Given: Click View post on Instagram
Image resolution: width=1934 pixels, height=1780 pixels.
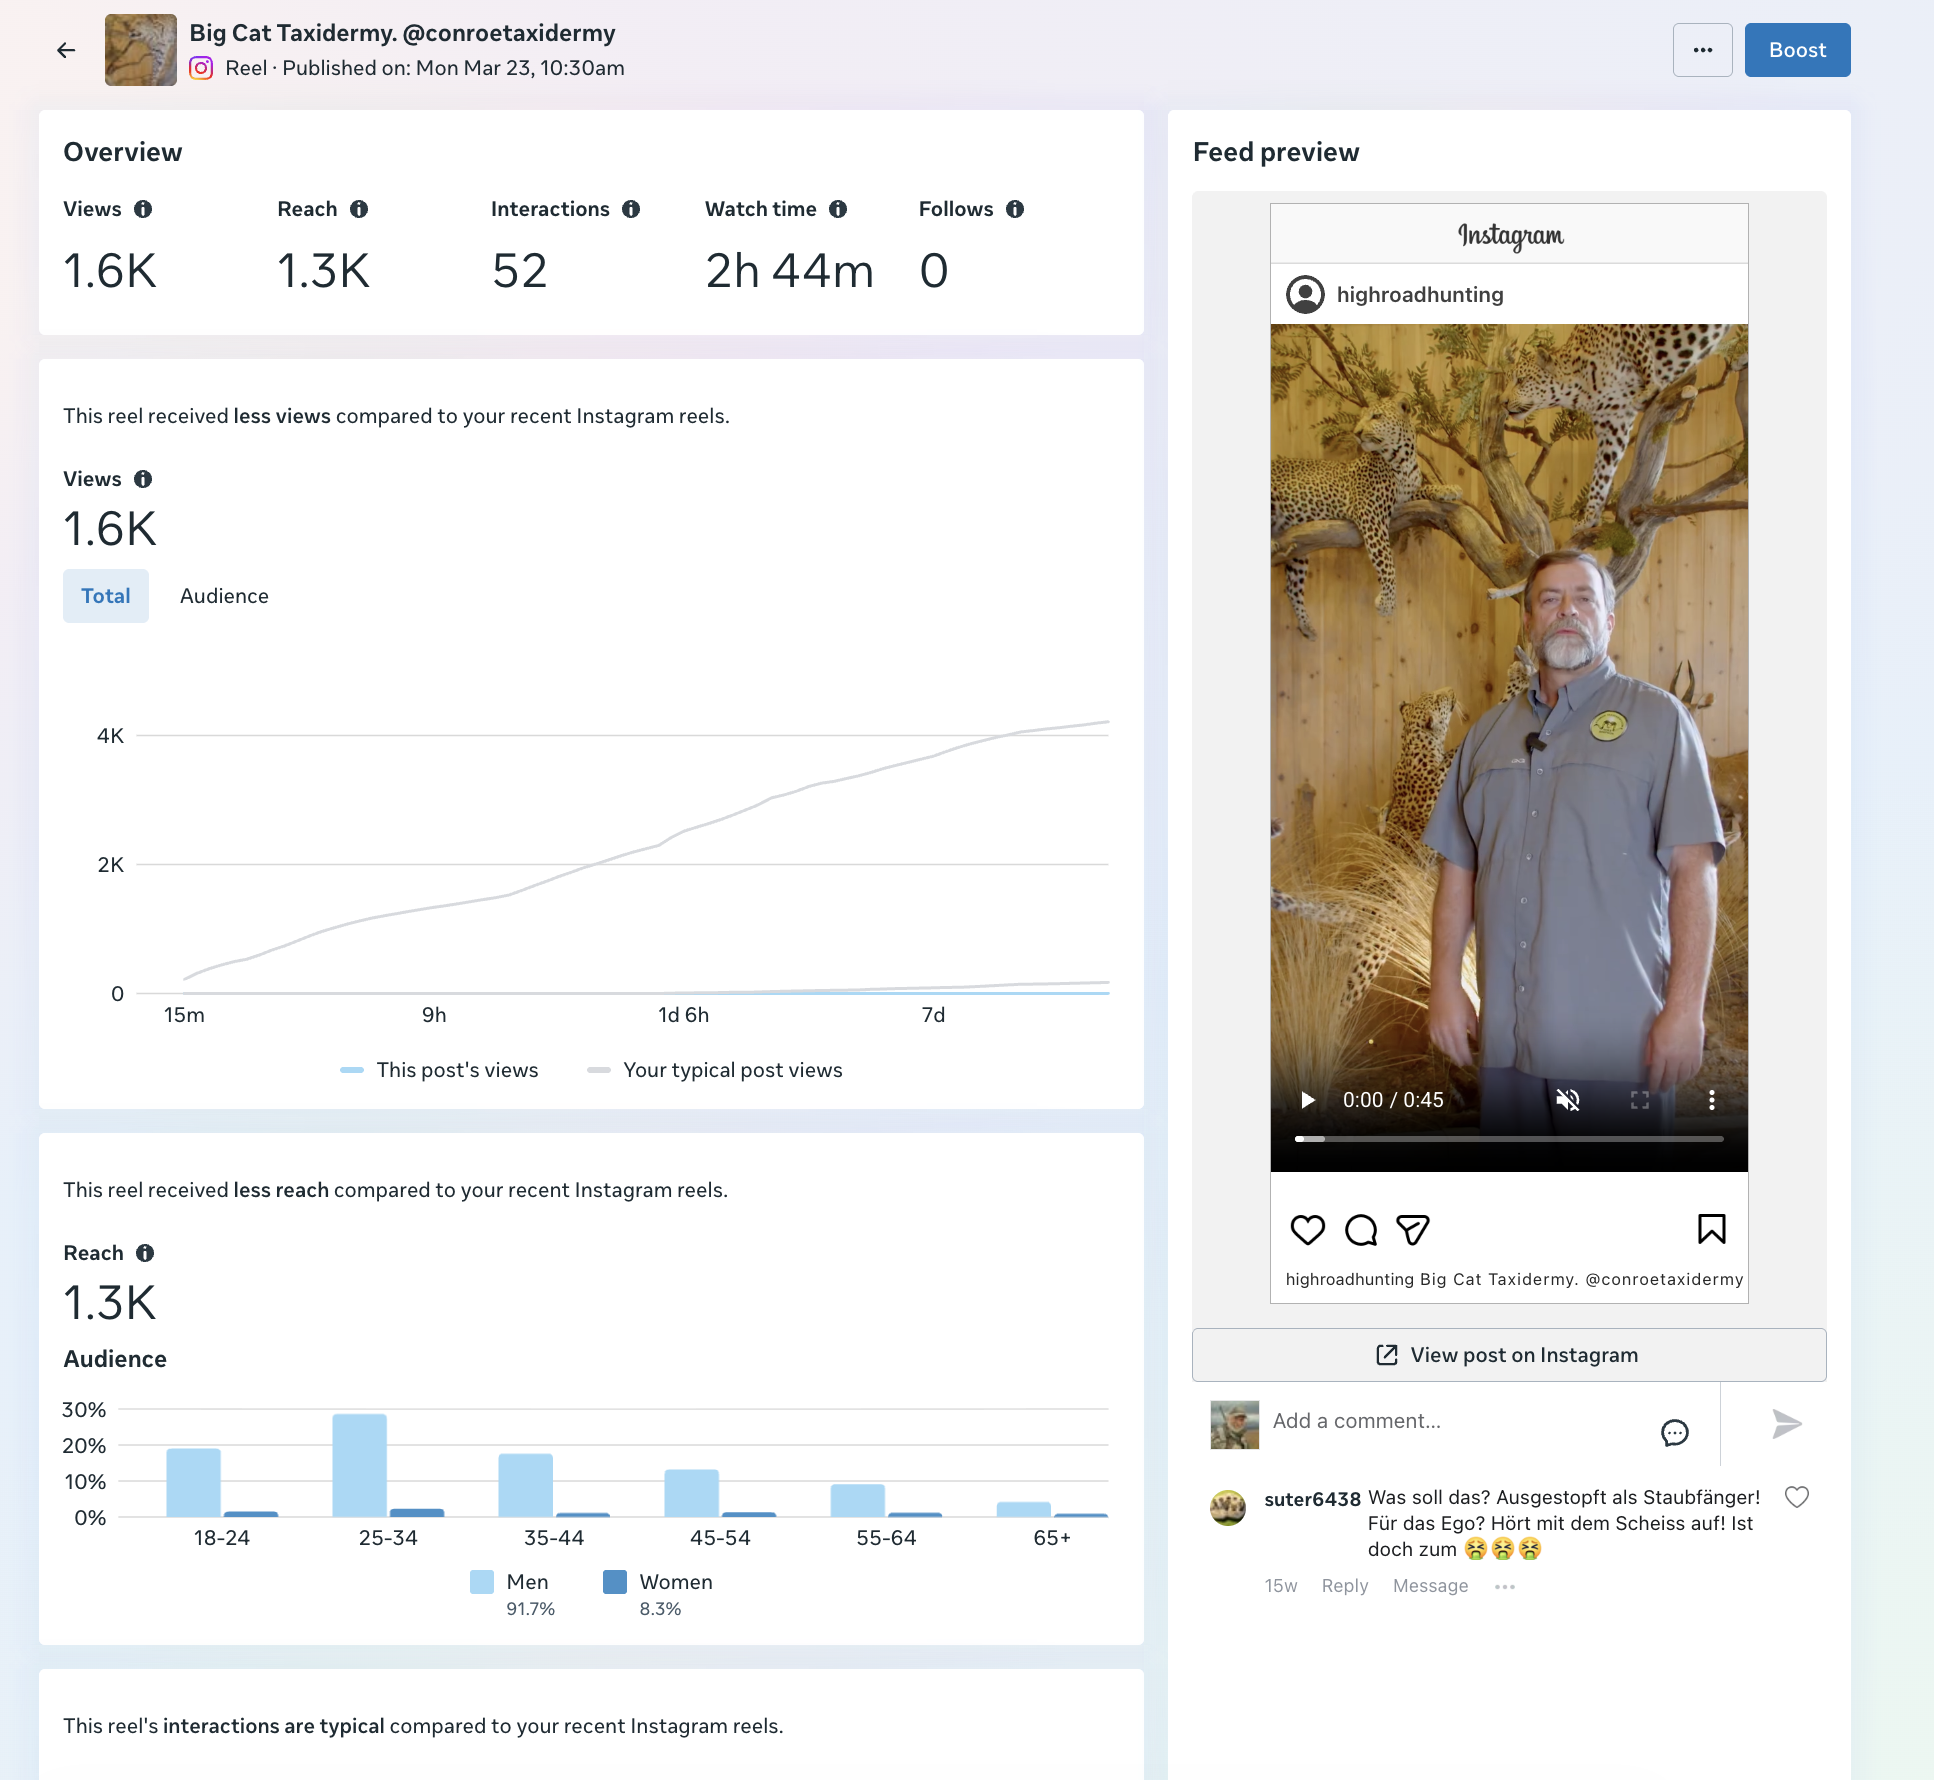Looking at the screenshot, I should (1509, 1355).
